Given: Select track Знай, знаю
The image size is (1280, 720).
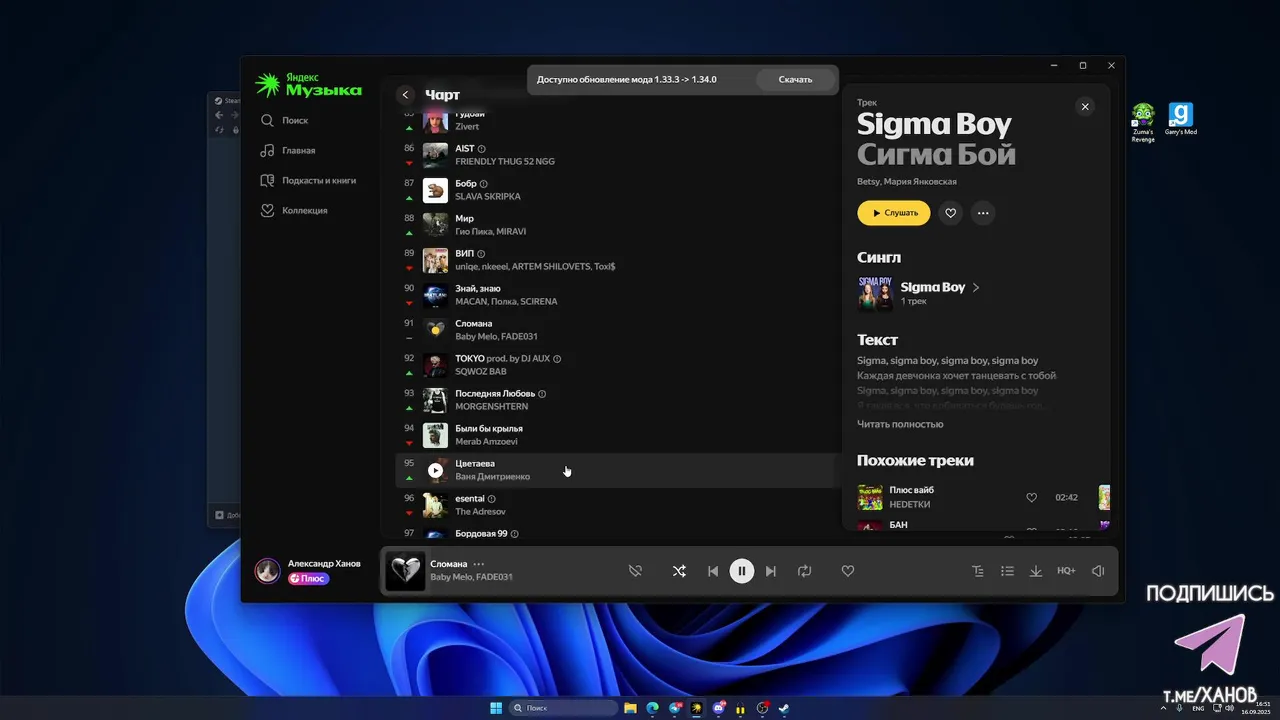Looking at the screenshot, I should coord(617,295).
